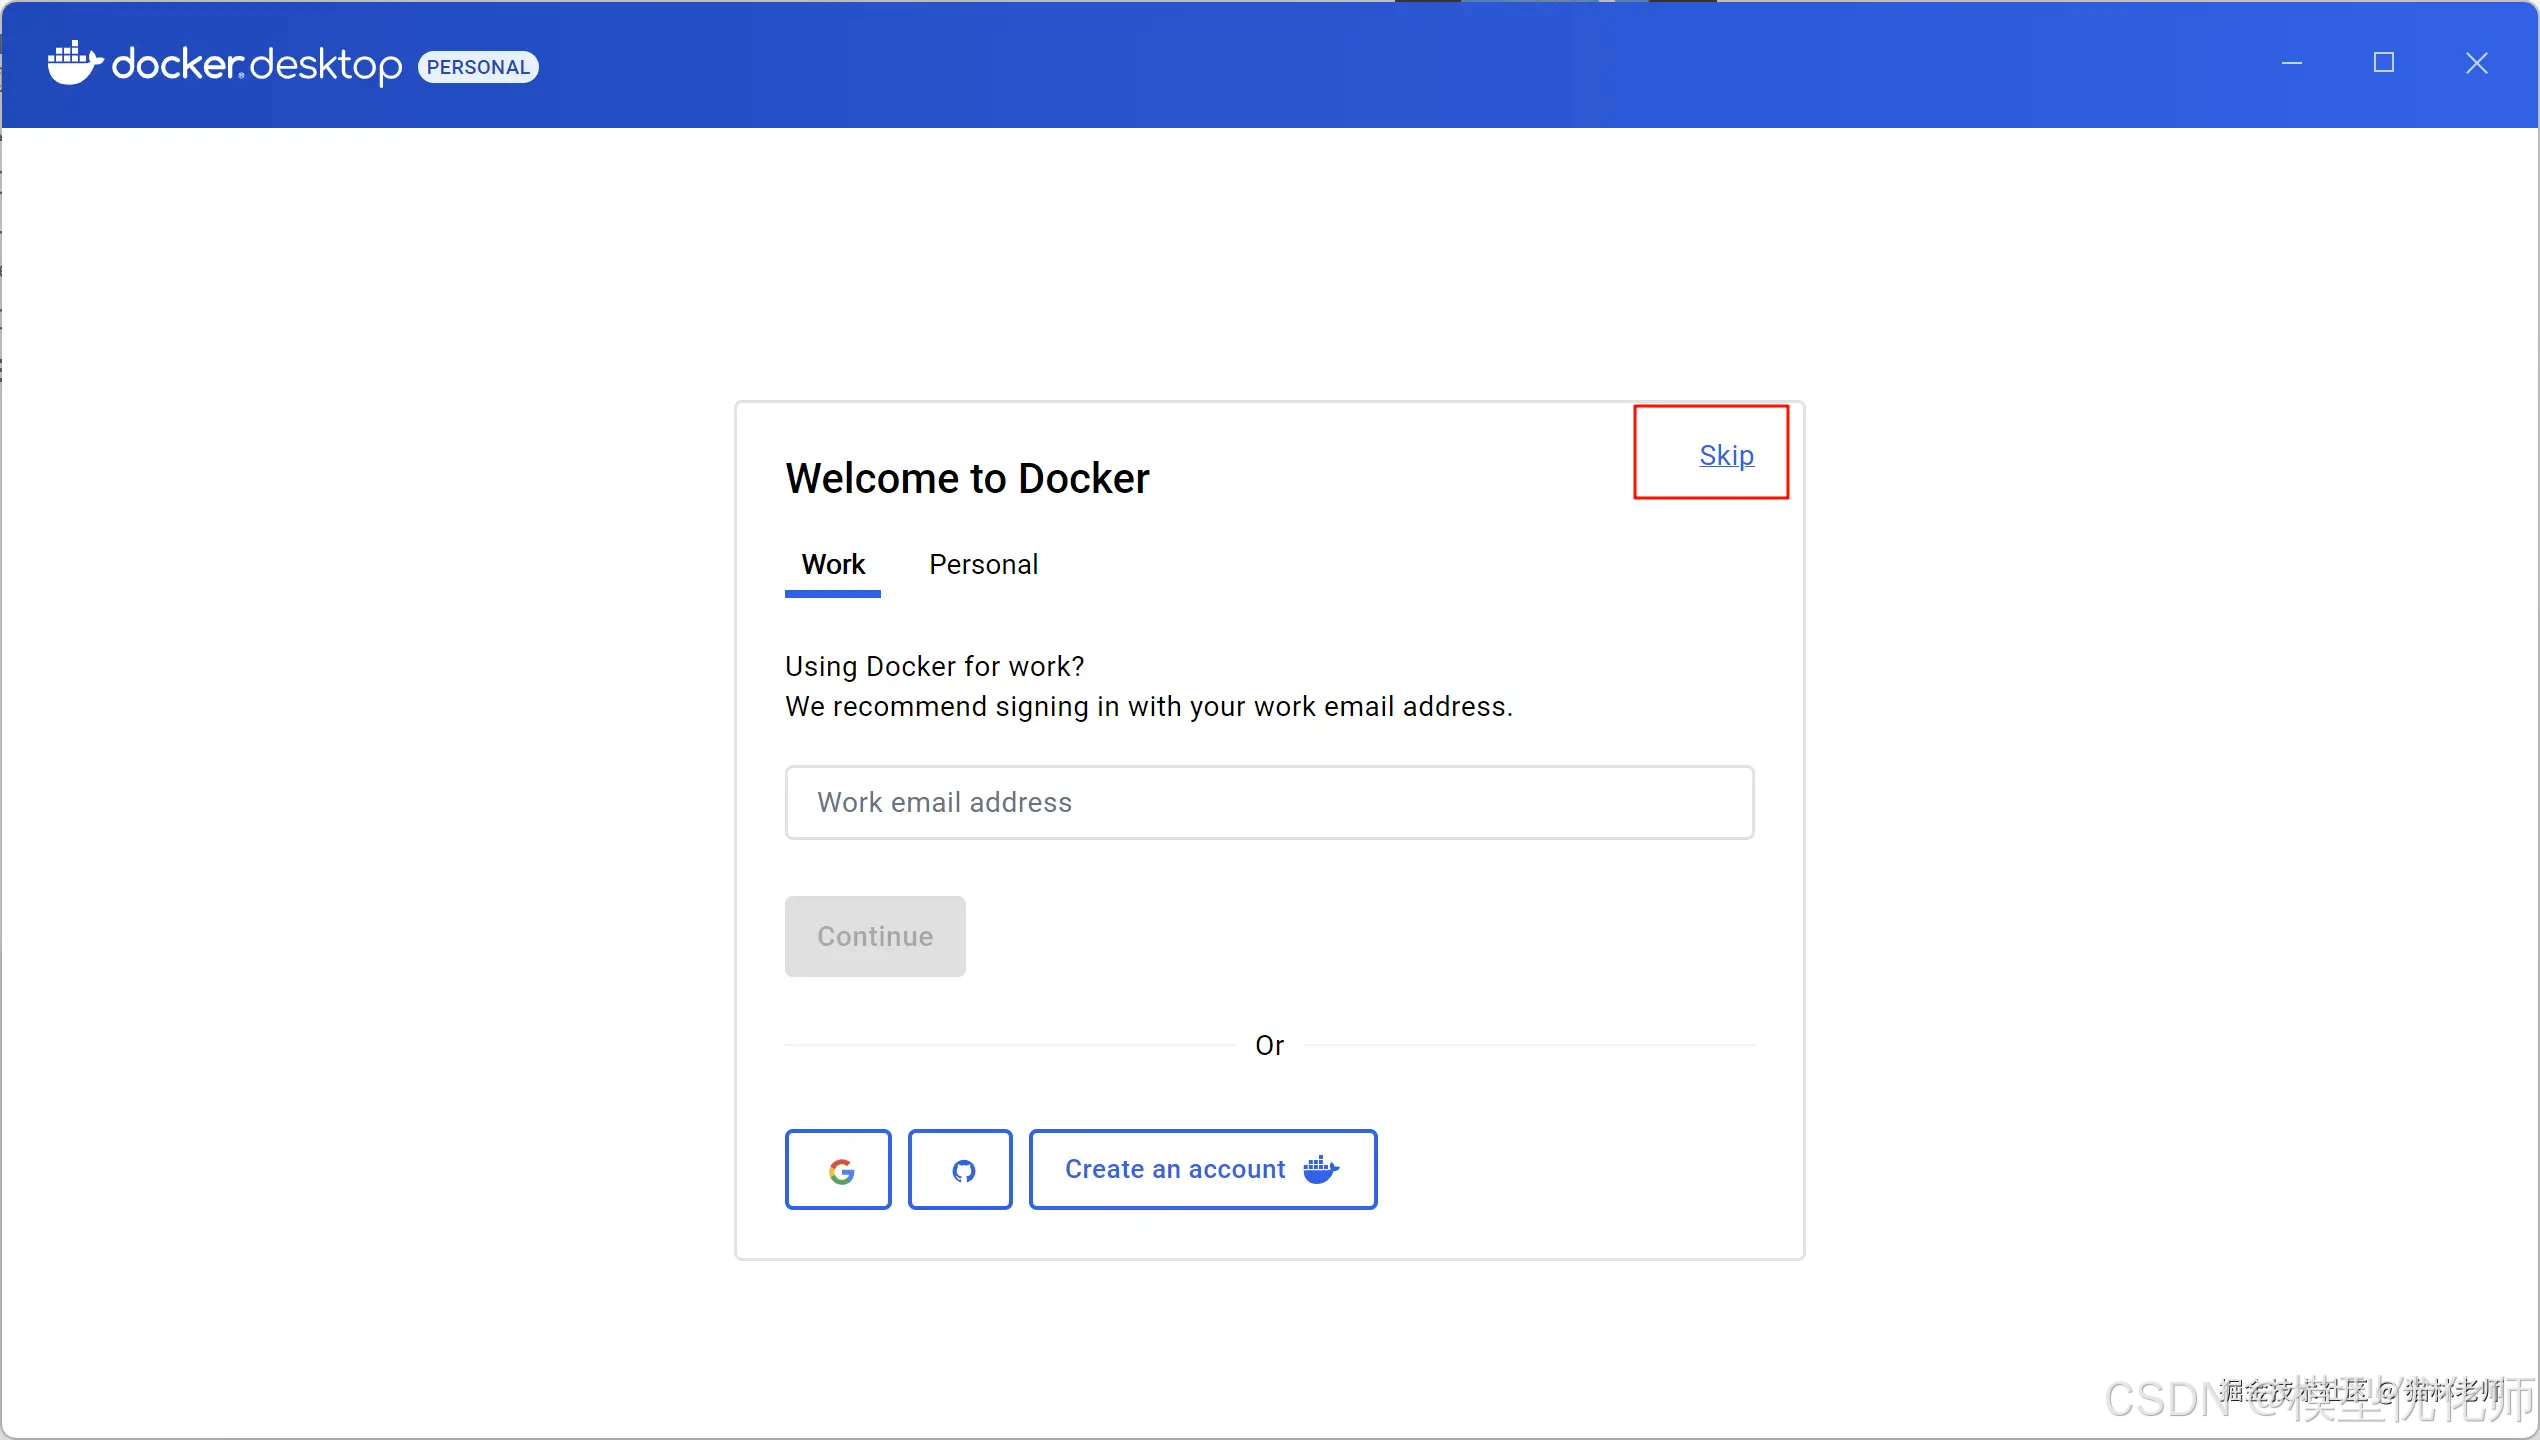Skip the Docker sign-in step
2540x1440 pixels.
point(1726,455)
